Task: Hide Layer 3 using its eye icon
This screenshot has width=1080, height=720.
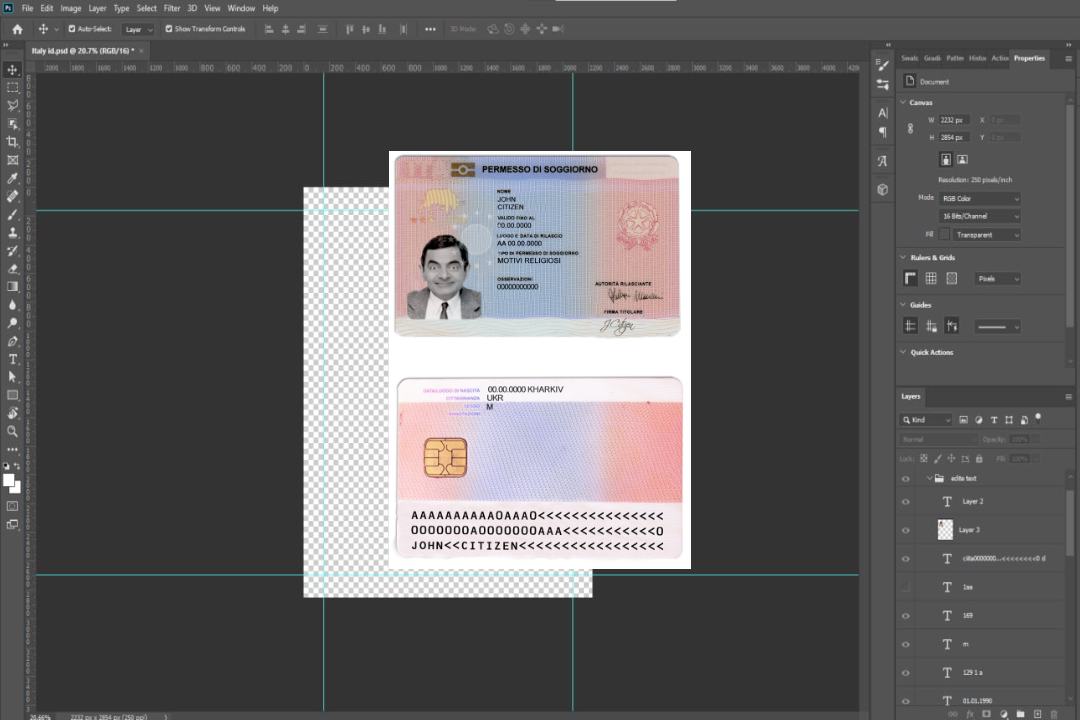Action: coord(906,531)
